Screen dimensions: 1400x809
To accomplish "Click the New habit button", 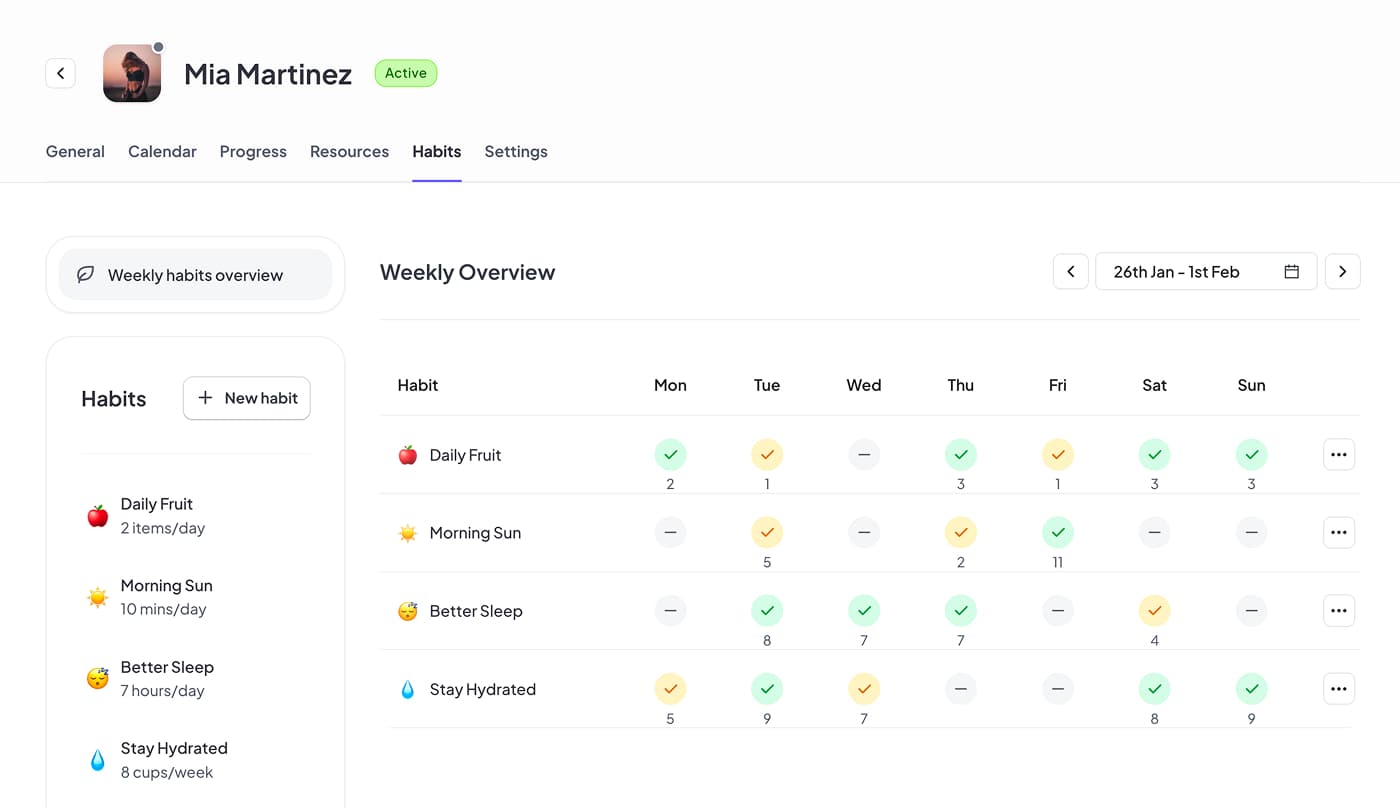I will [x=246, y=398].
